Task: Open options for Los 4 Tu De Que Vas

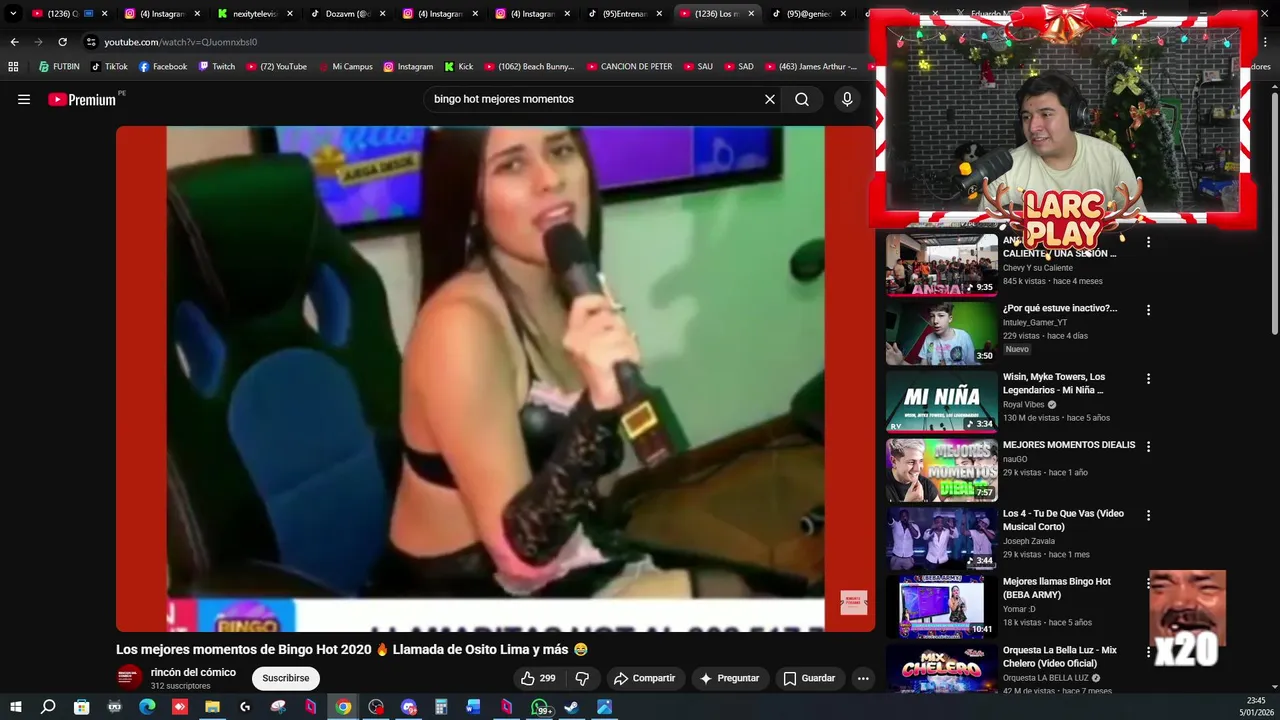Action: click(x=1148, y=515)
